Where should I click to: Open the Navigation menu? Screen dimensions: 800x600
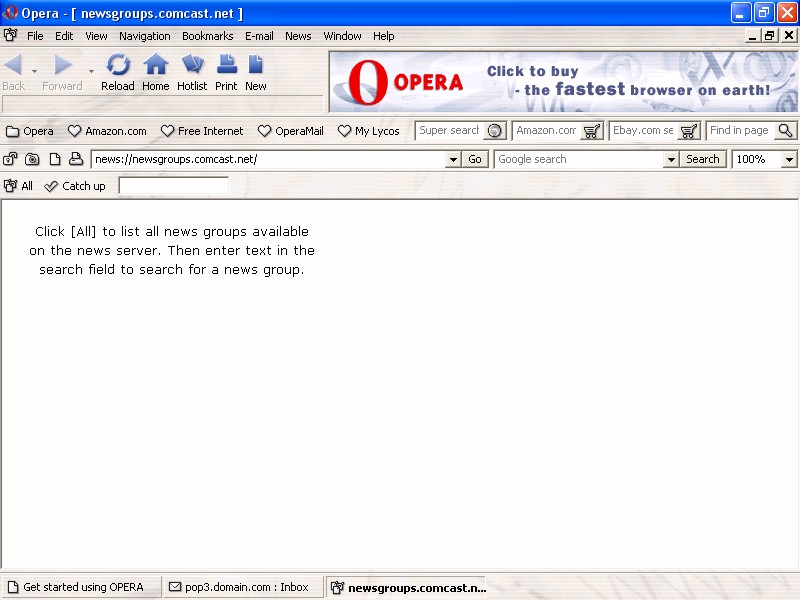pos(145,36)
